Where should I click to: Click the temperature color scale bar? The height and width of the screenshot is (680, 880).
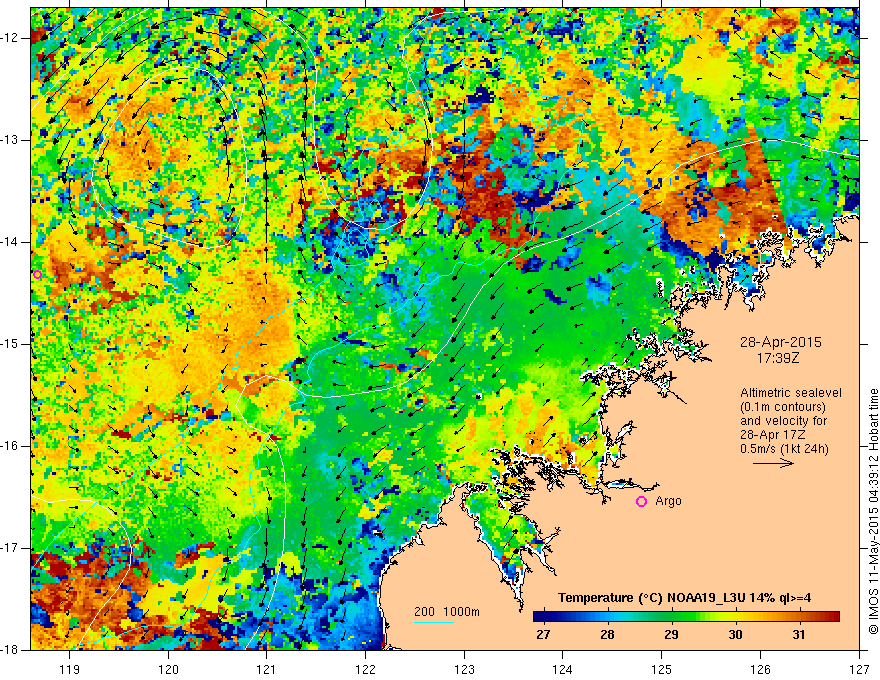(686, 617)
